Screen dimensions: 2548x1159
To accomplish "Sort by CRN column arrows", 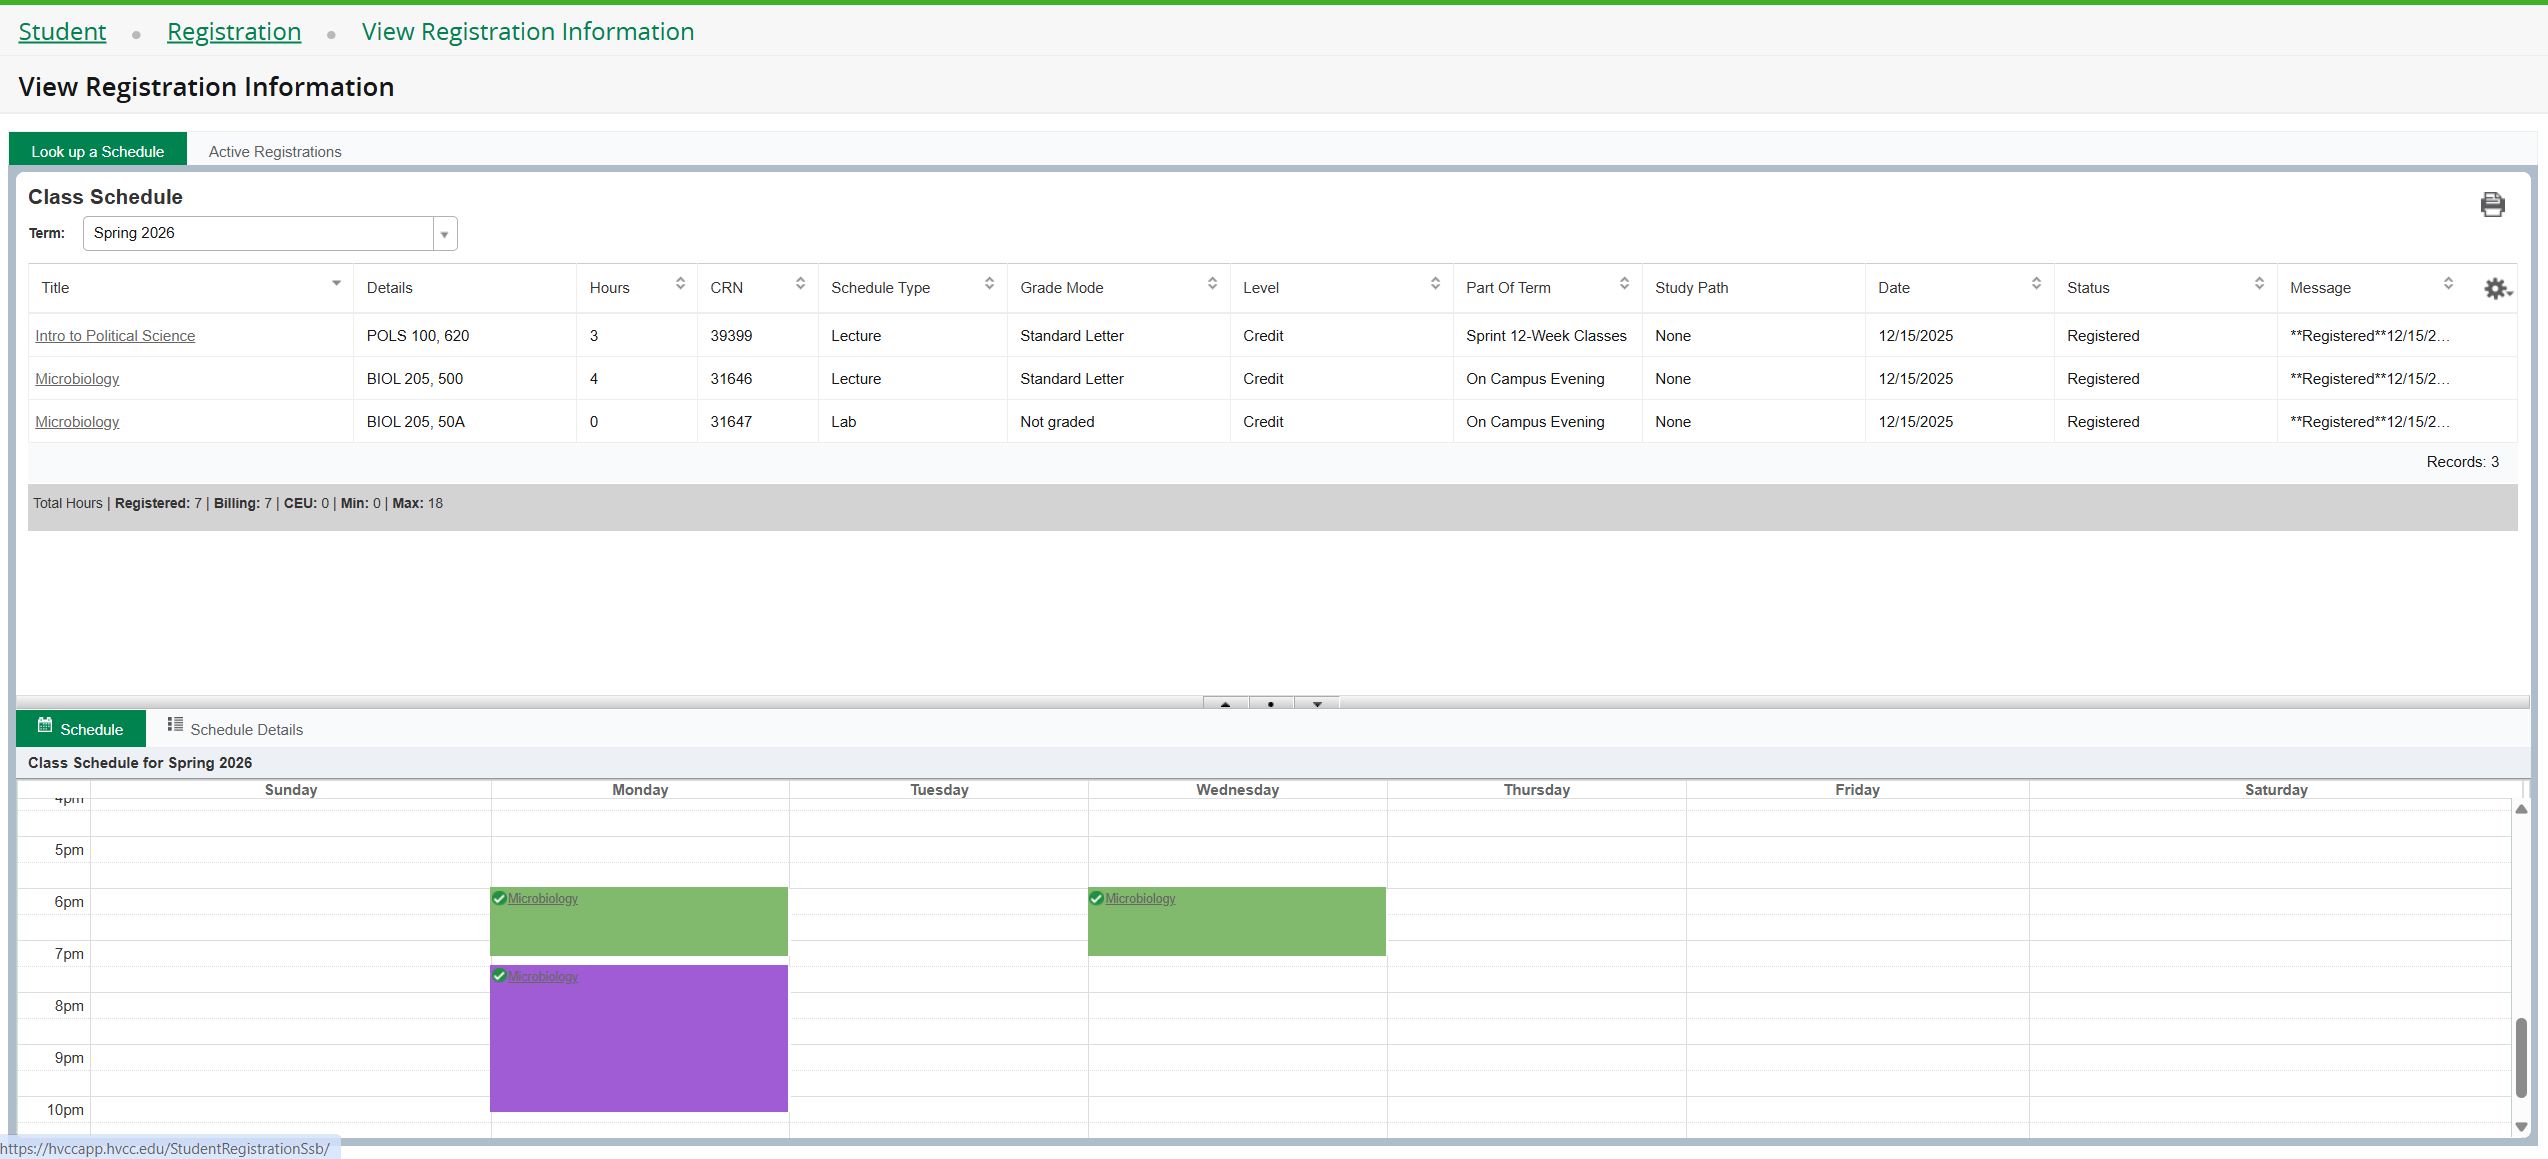I will click(800, 284).
